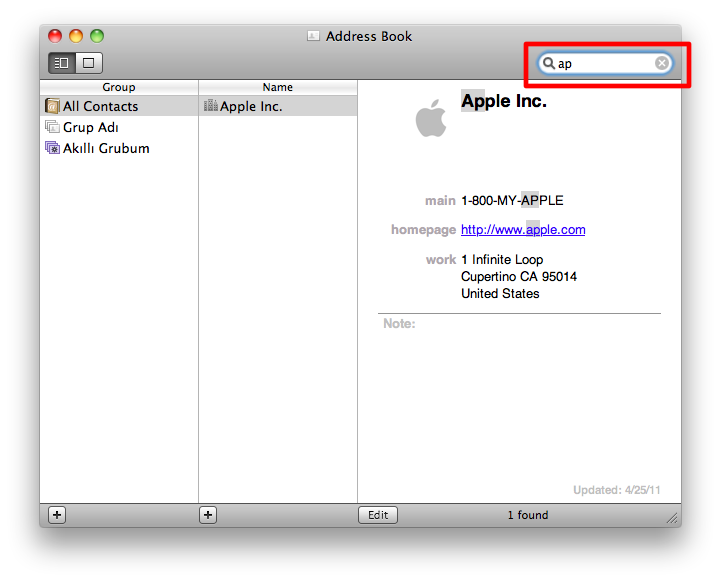
Task: Add a new contact with plus button
Action: [208, 515]
